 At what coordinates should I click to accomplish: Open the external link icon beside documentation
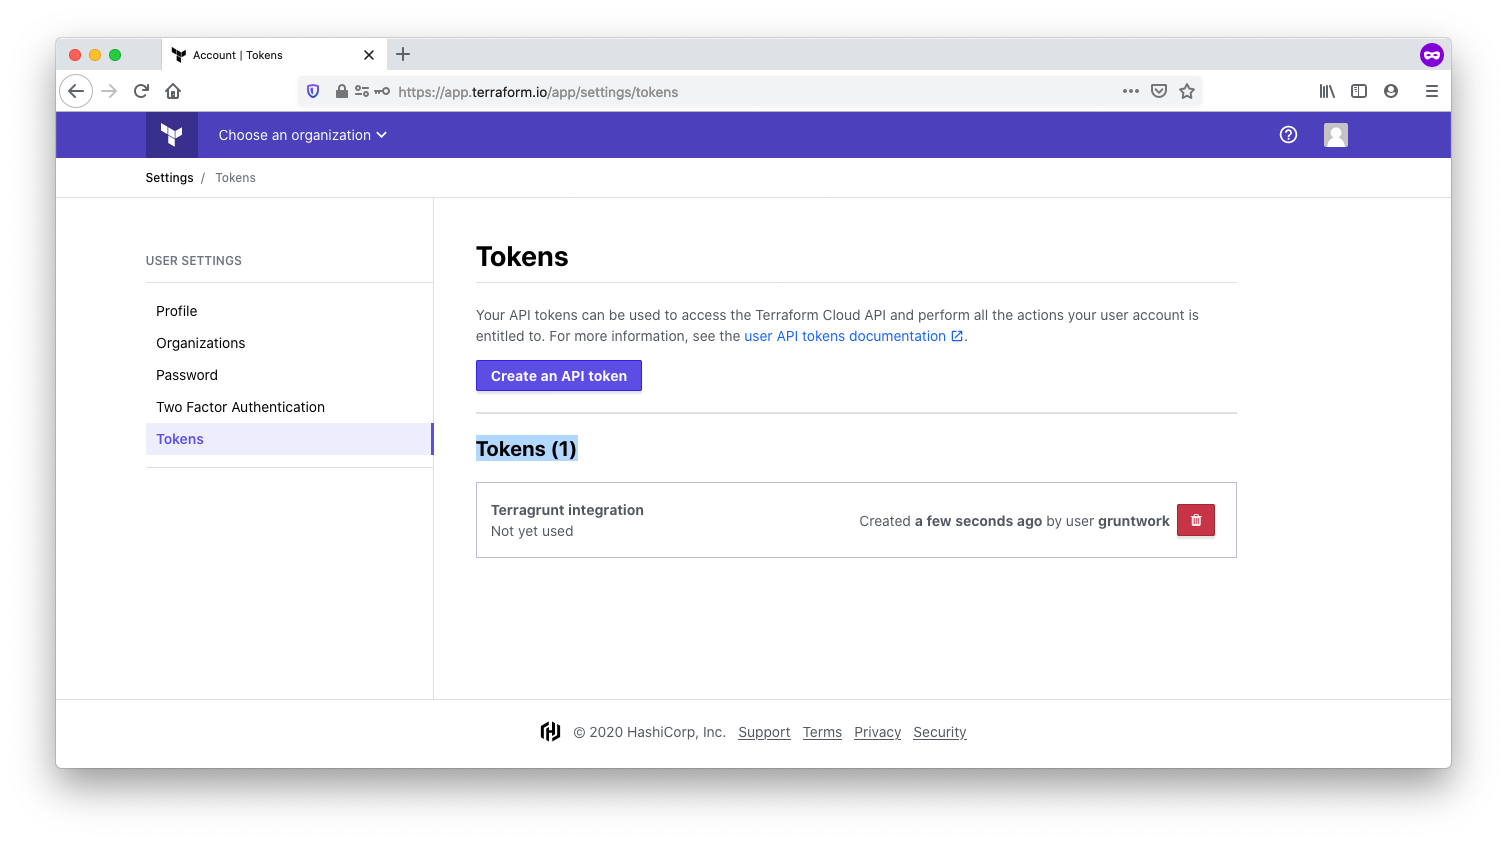tap(957, 336)
